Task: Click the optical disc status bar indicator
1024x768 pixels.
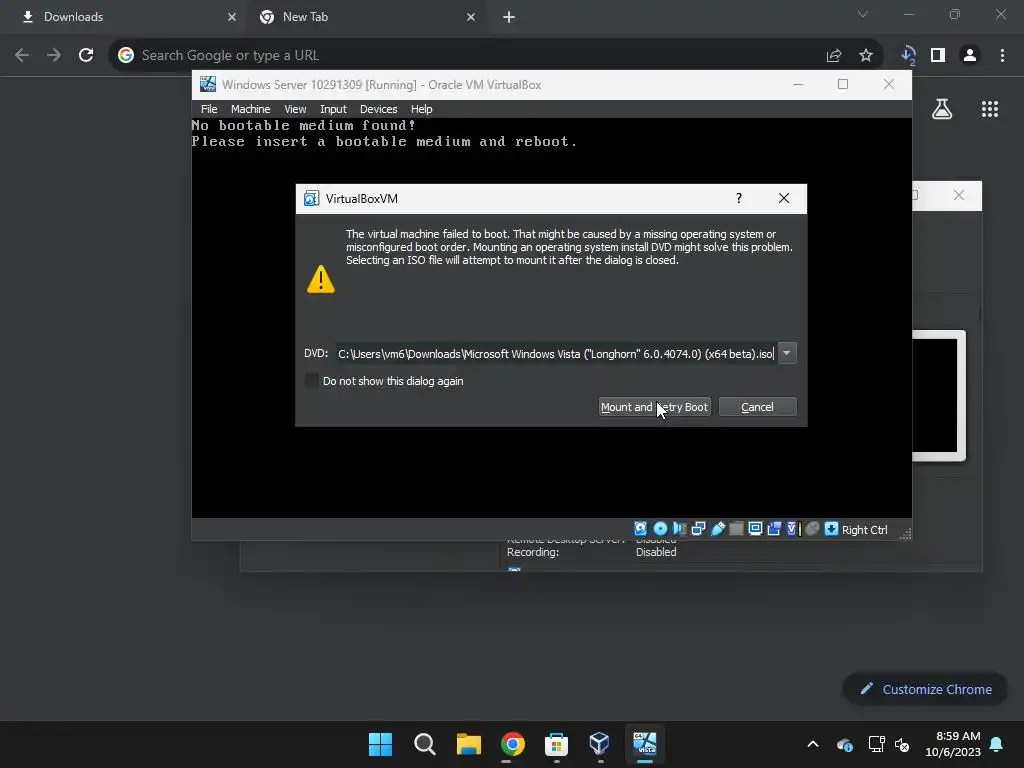Action: point(660,529)
